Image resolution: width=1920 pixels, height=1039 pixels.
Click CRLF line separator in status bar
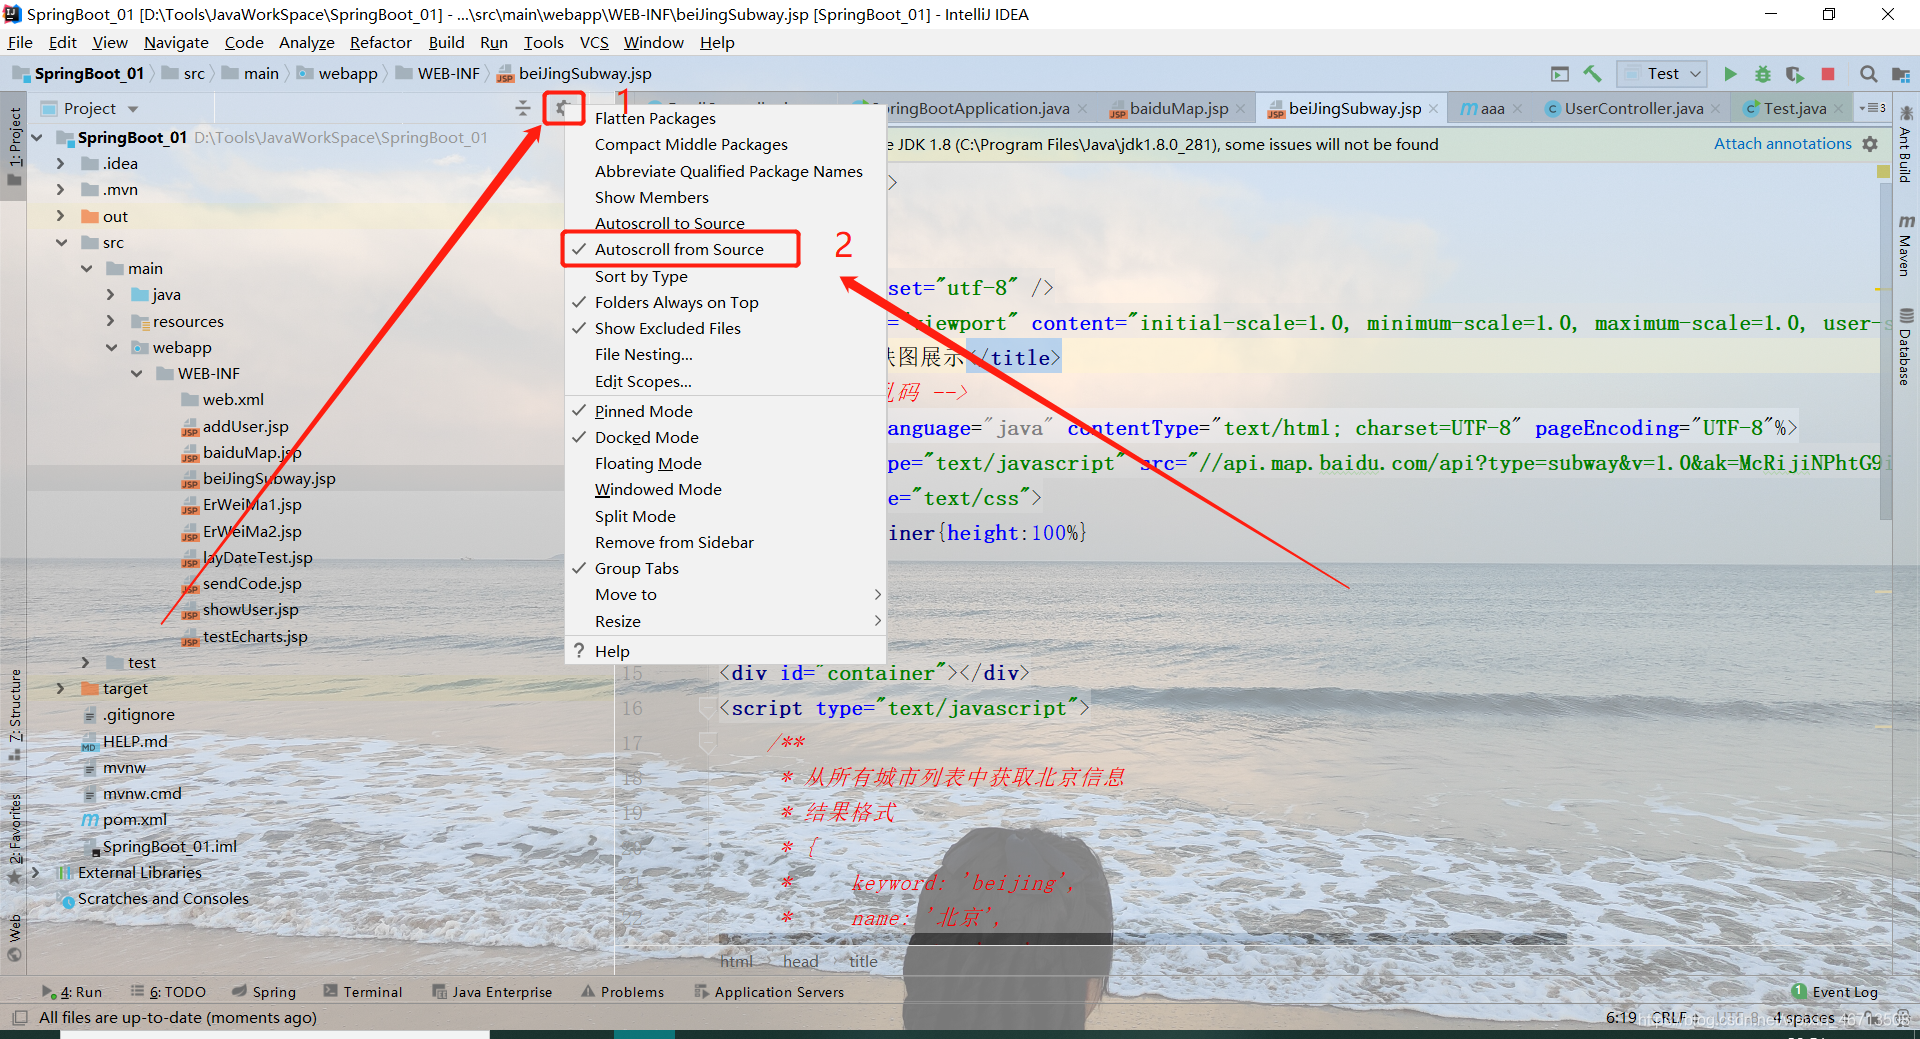point(1668,1017)
